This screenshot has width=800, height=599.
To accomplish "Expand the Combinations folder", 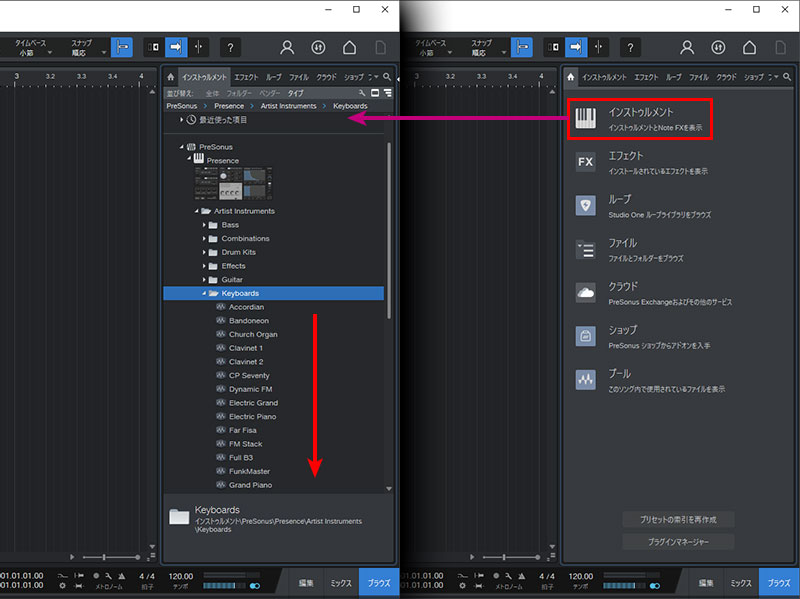I will coord(204,239).
